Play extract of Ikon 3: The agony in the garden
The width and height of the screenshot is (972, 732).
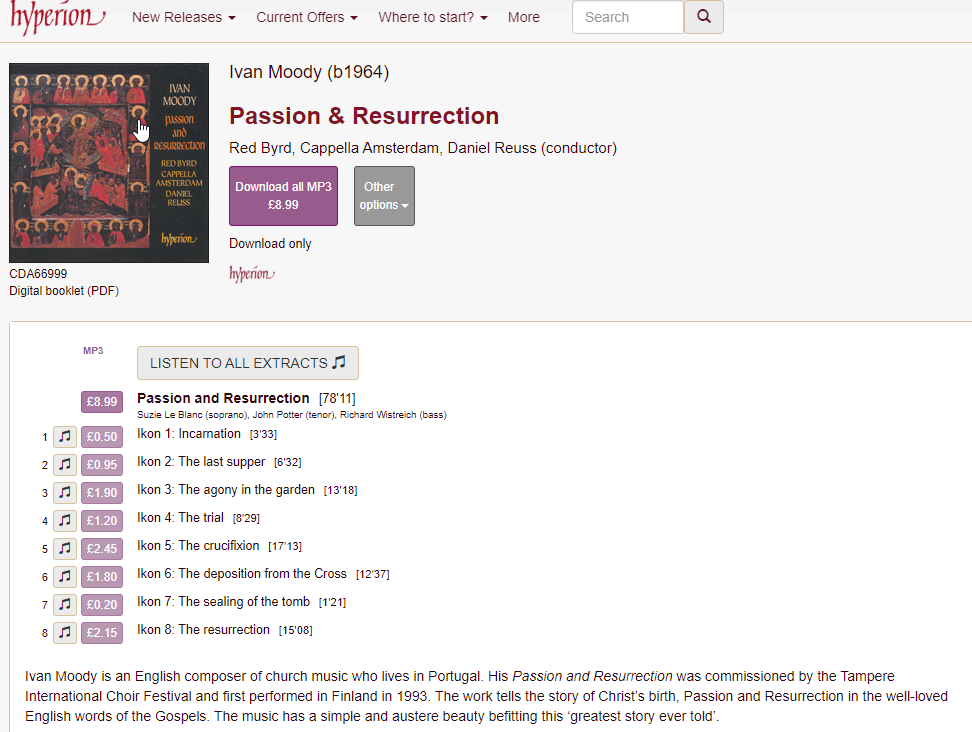tap(64, 493)
